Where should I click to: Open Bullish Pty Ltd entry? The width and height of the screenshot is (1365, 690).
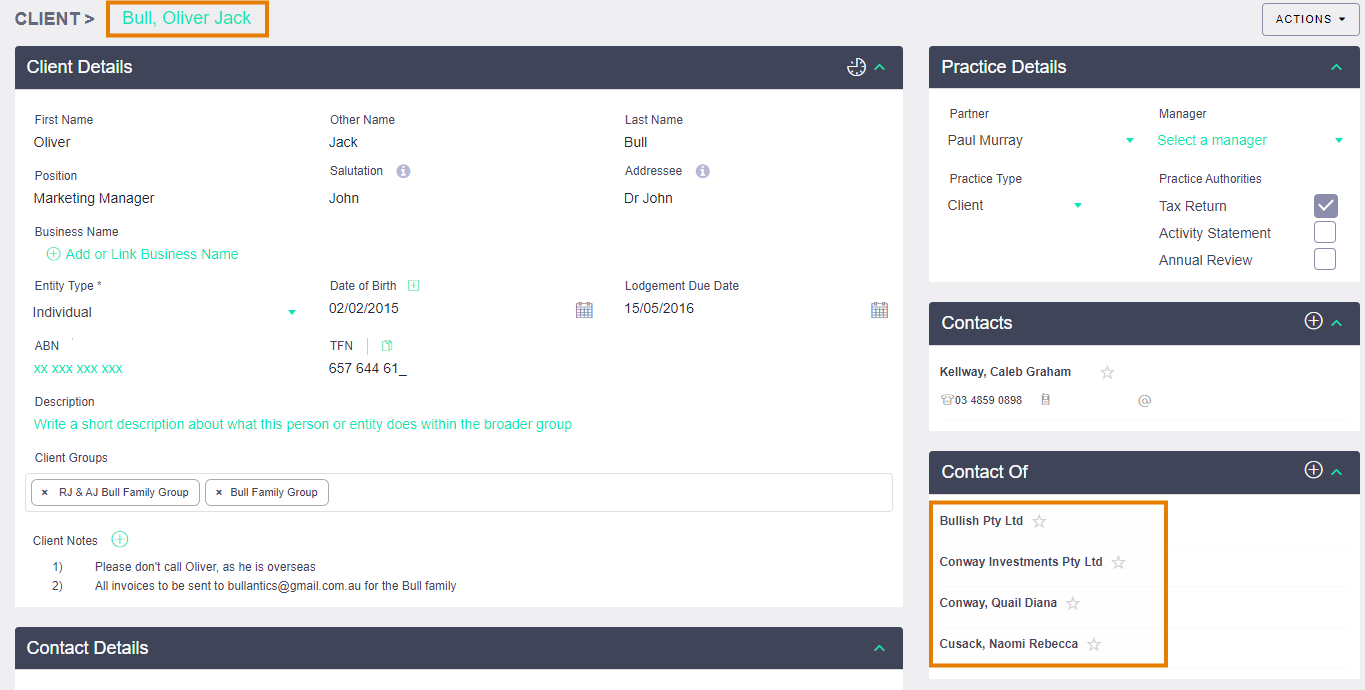[981, 521]
